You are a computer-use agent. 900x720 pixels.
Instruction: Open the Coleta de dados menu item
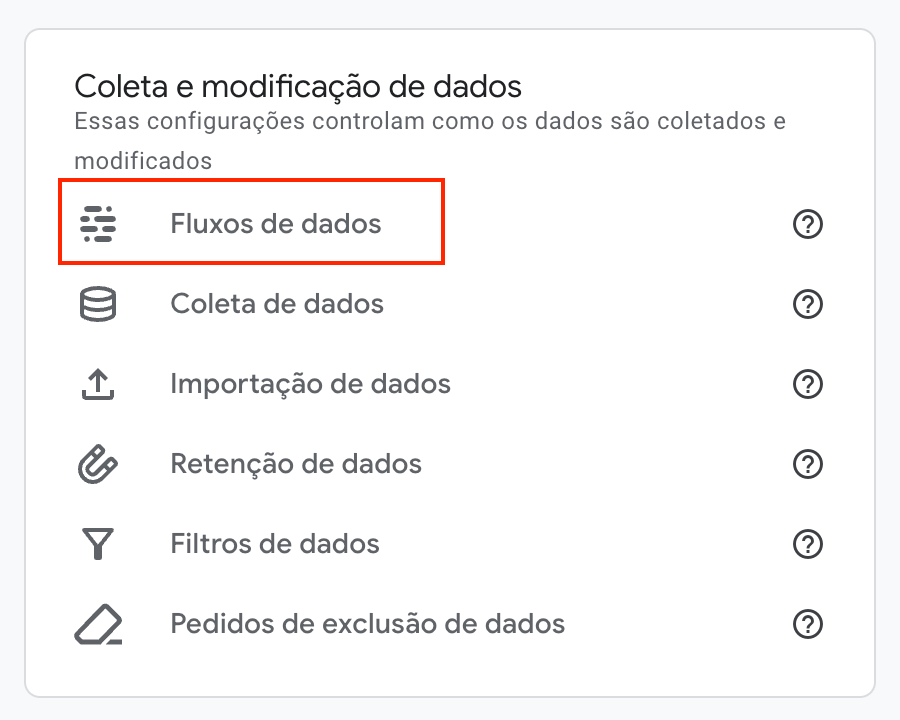coord(277,304)
